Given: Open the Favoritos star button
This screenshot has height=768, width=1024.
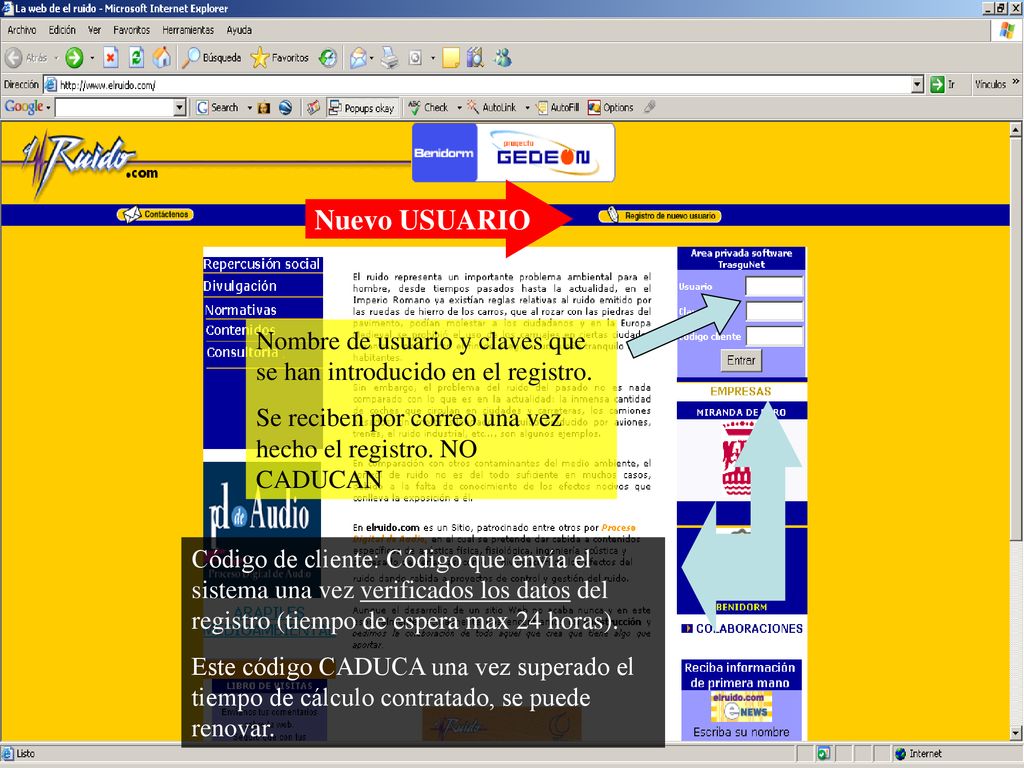Looking at the screenshot, I should 280,58.
